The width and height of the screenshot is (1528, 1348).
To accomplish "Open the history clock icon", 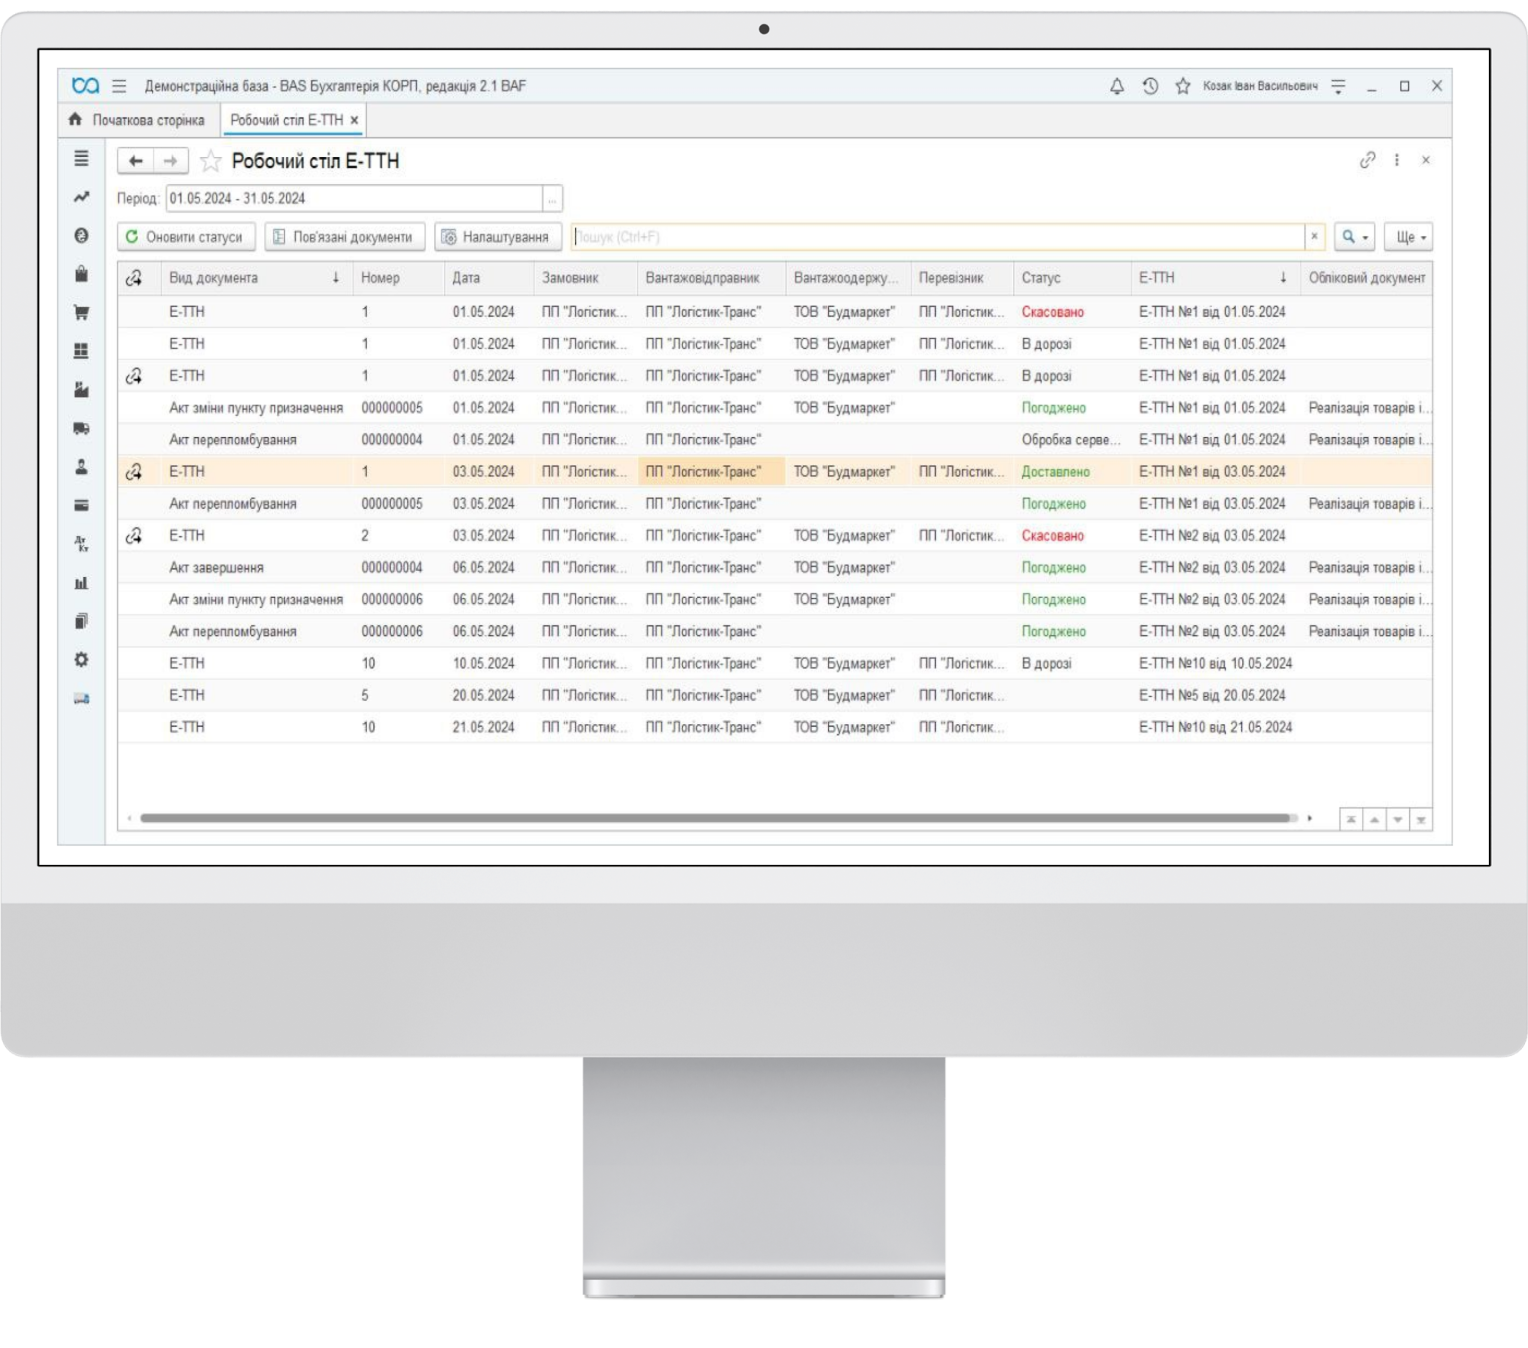I will click(x=1150, y=87).
